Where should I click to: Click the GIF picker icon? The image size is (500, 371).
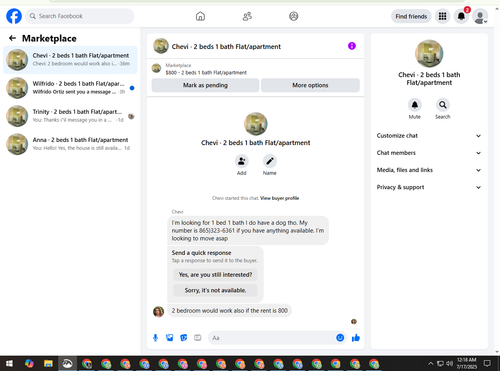click(198, 338)
